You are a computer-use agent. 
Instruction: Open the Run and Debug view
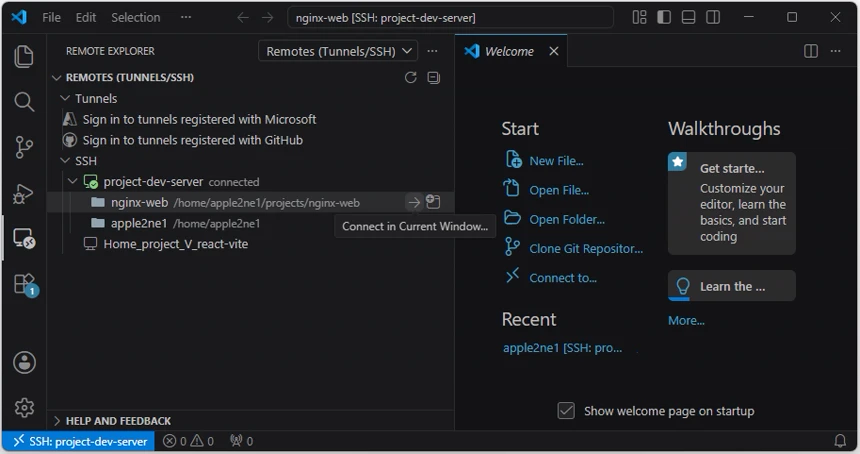click(x=24, y=194)
